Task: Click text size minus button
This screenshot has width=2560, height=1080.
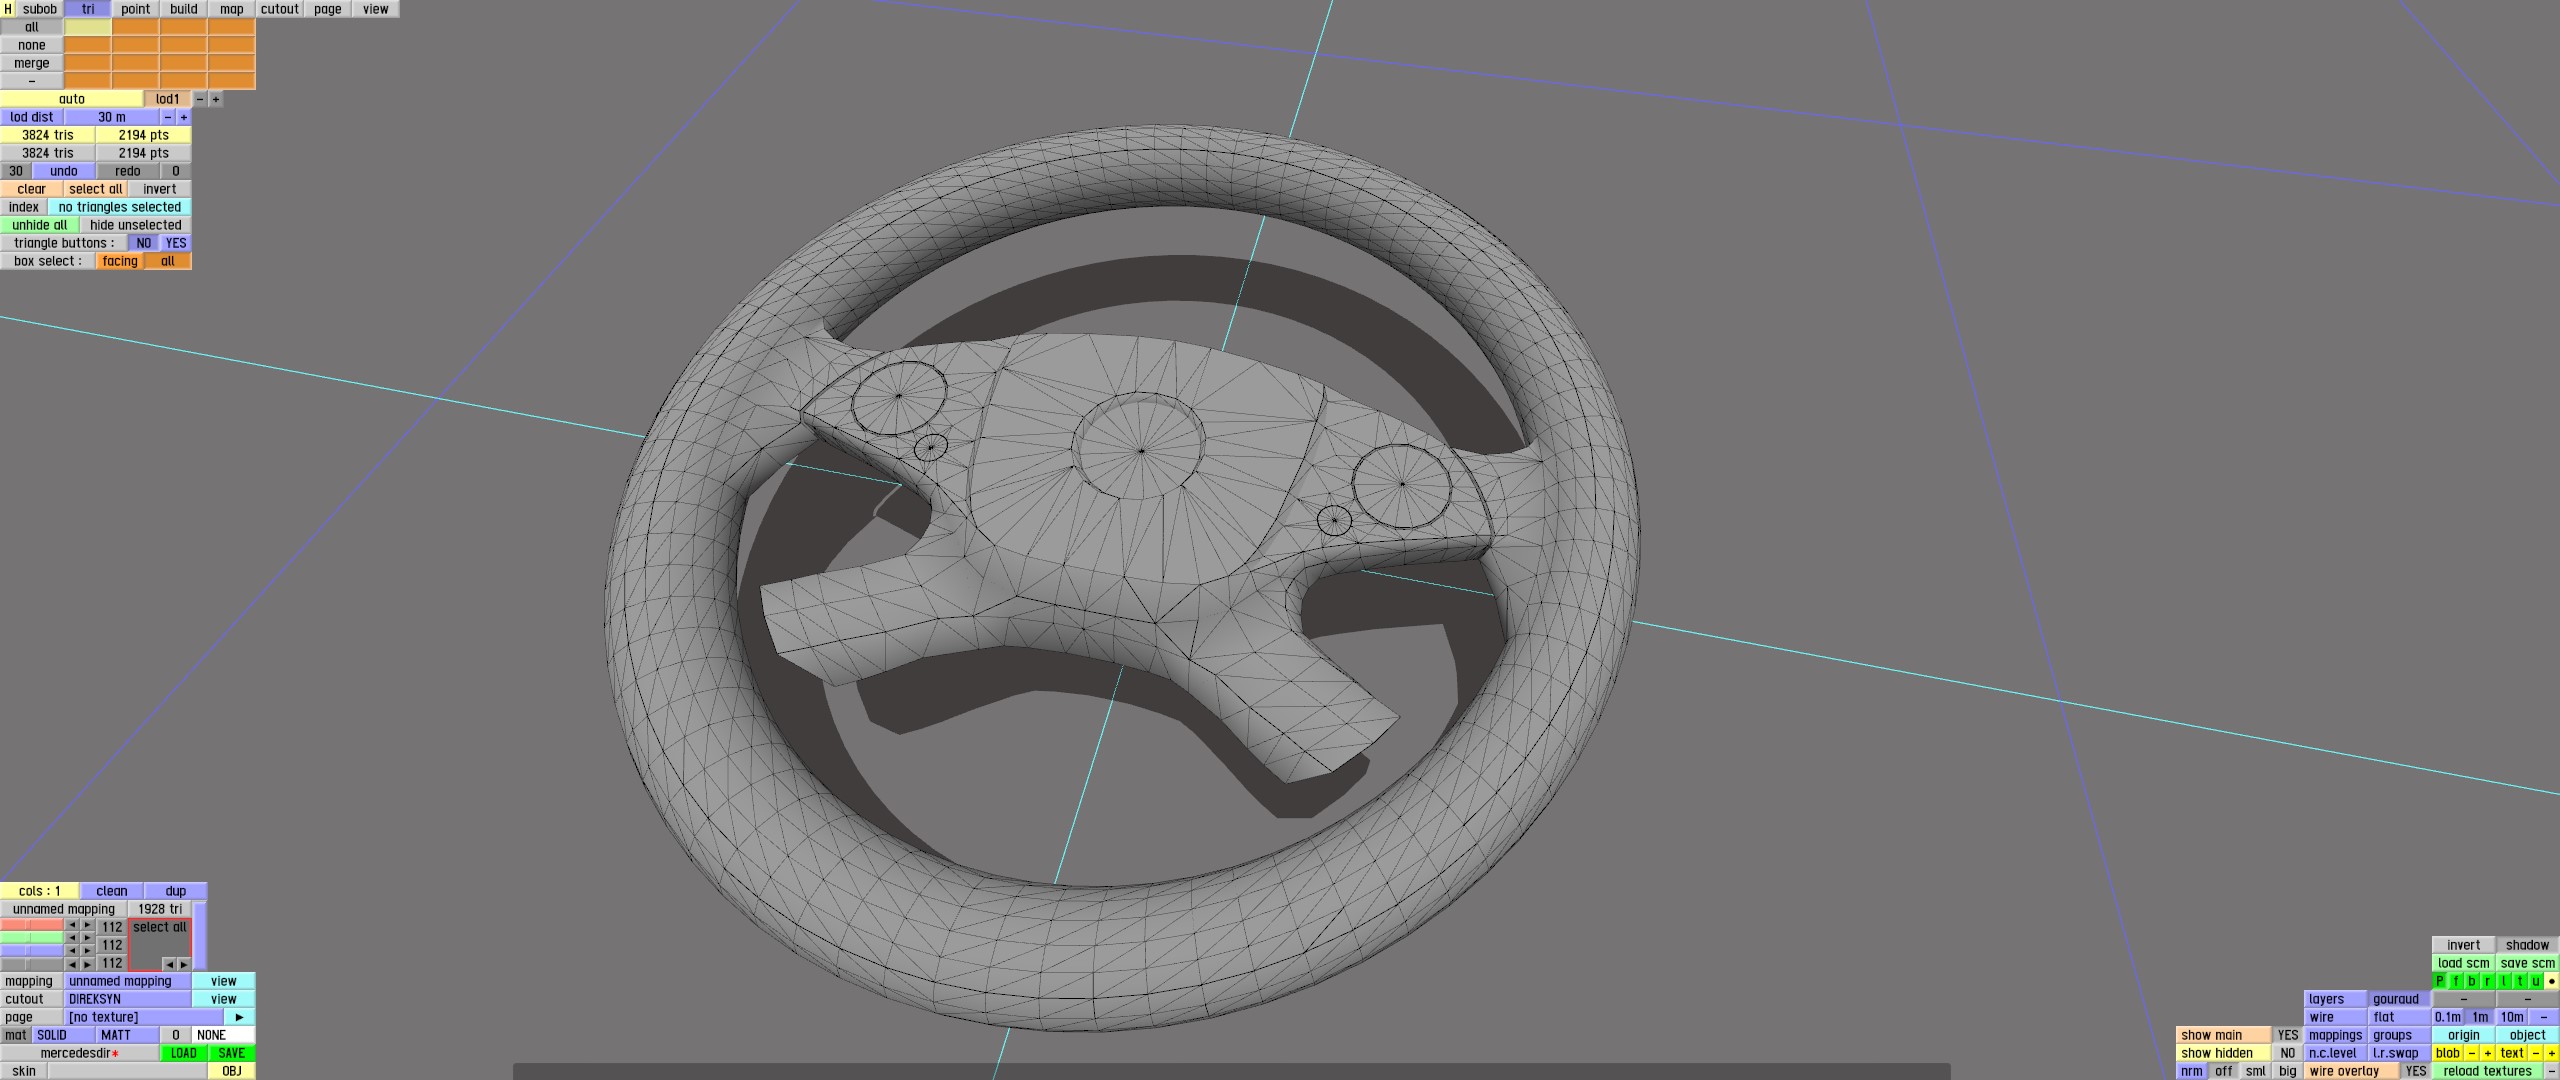Action: point(2535,1053)
